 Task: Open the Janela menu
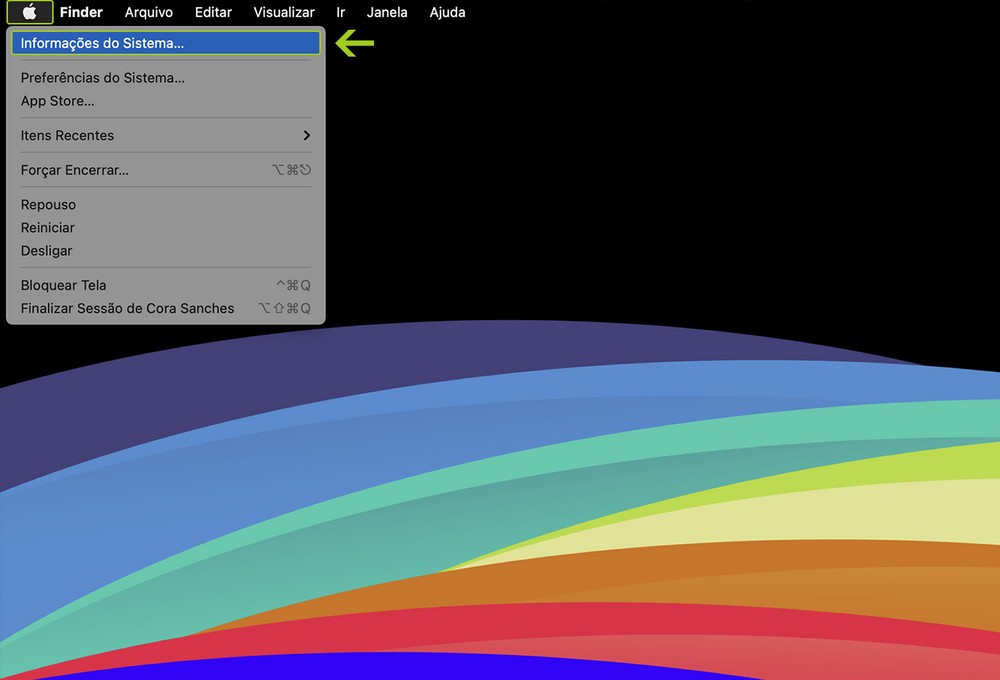(x=387, y=12)
